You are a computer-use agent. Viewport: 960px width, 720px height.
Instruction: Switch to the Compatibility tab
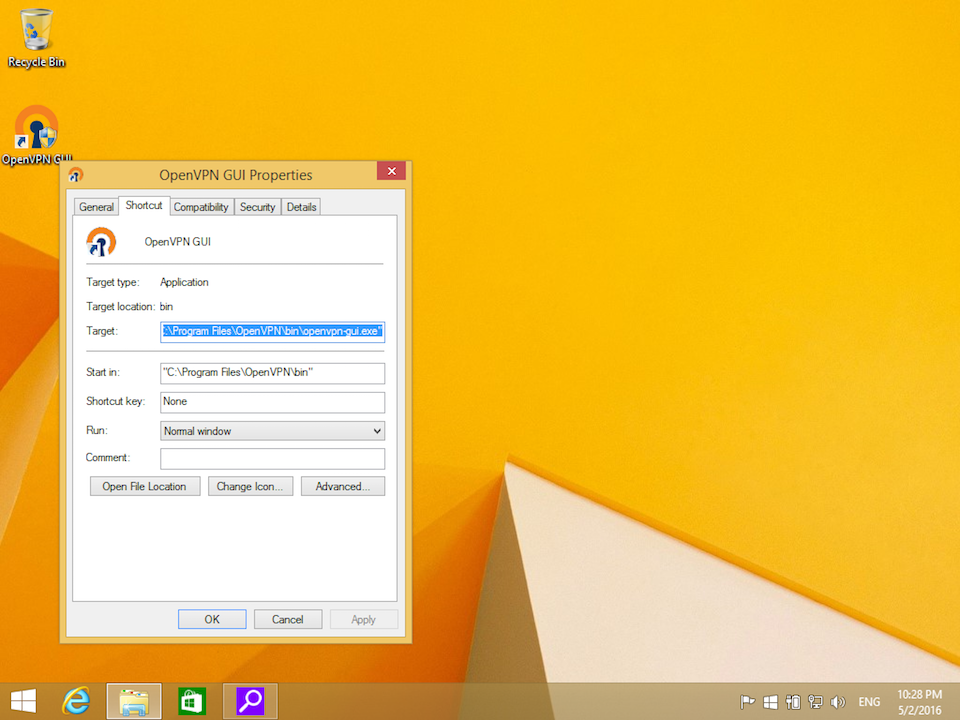(x=201, y=207)
